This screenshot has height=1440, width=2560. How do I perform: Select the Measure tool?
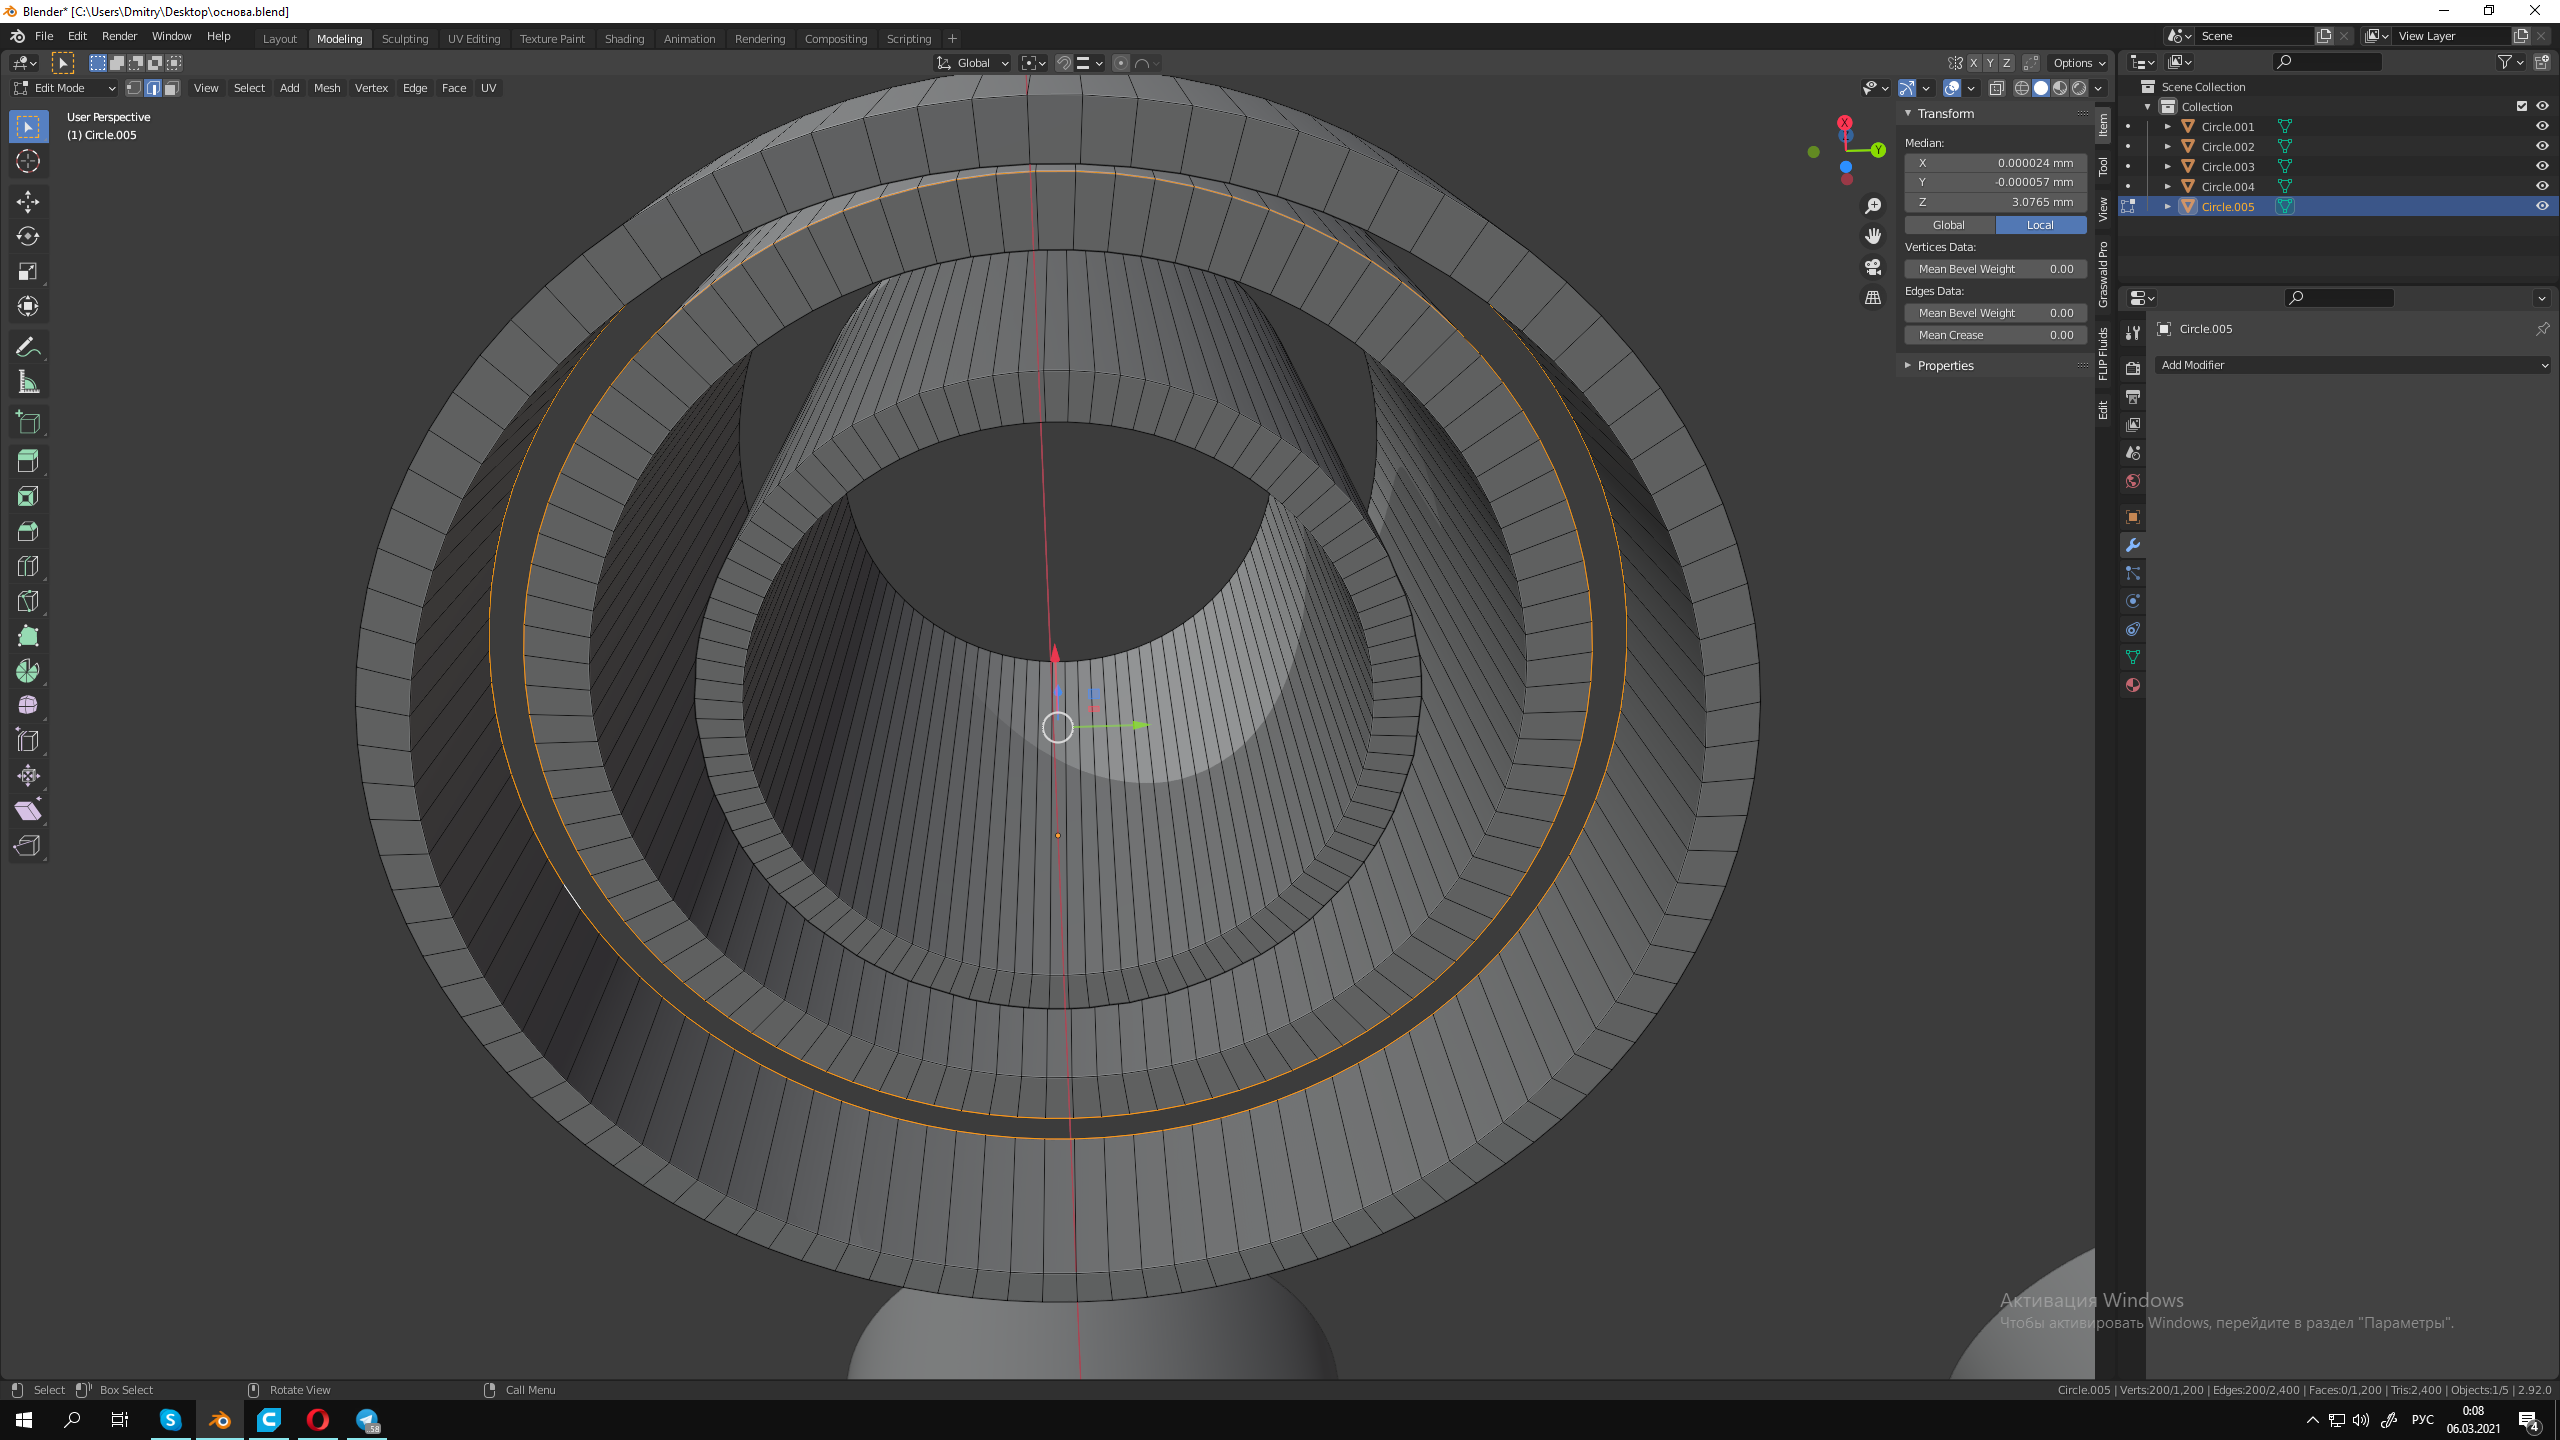click(x=28, y=382)
